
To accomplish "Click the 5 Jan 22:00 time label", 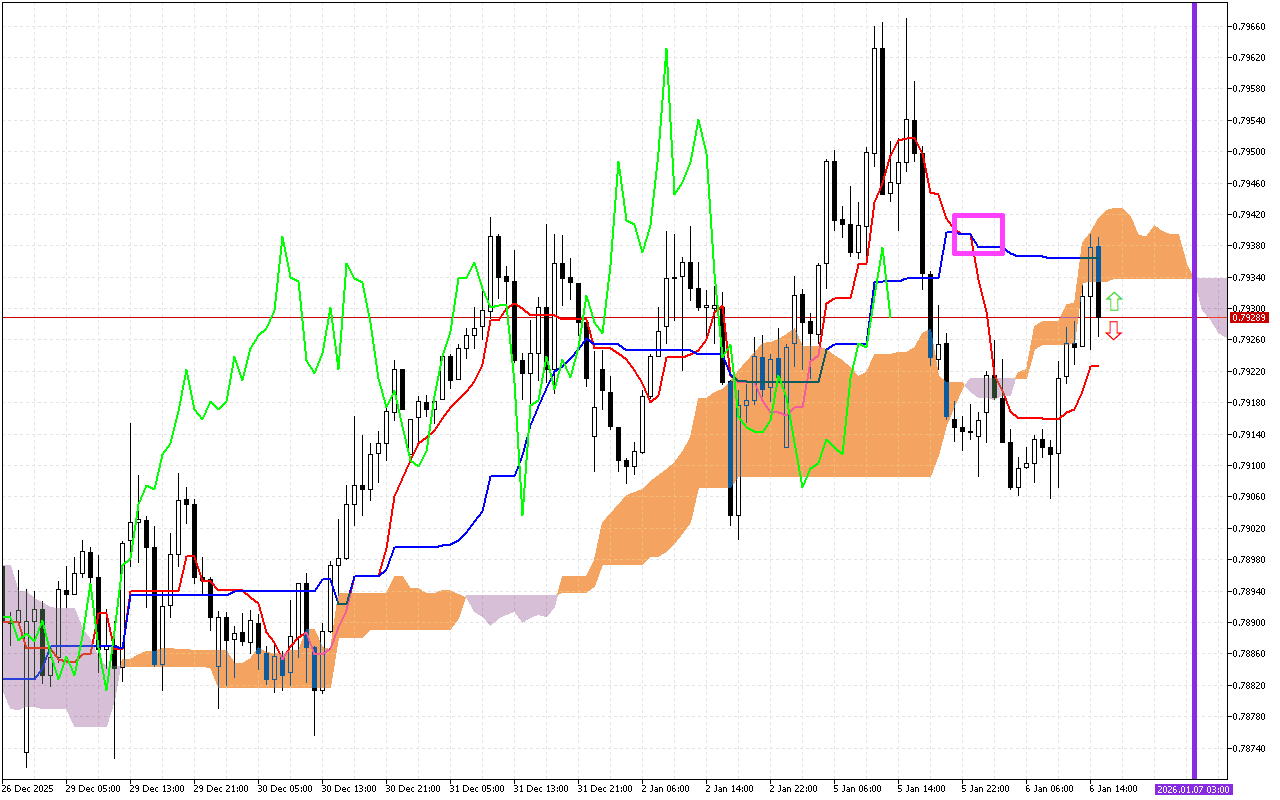I will 984,789.
